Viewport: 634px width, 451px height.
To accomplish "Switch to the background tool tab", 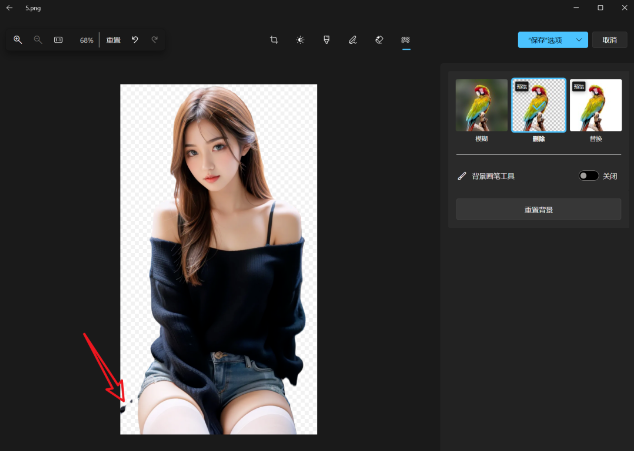I will 405,40.
